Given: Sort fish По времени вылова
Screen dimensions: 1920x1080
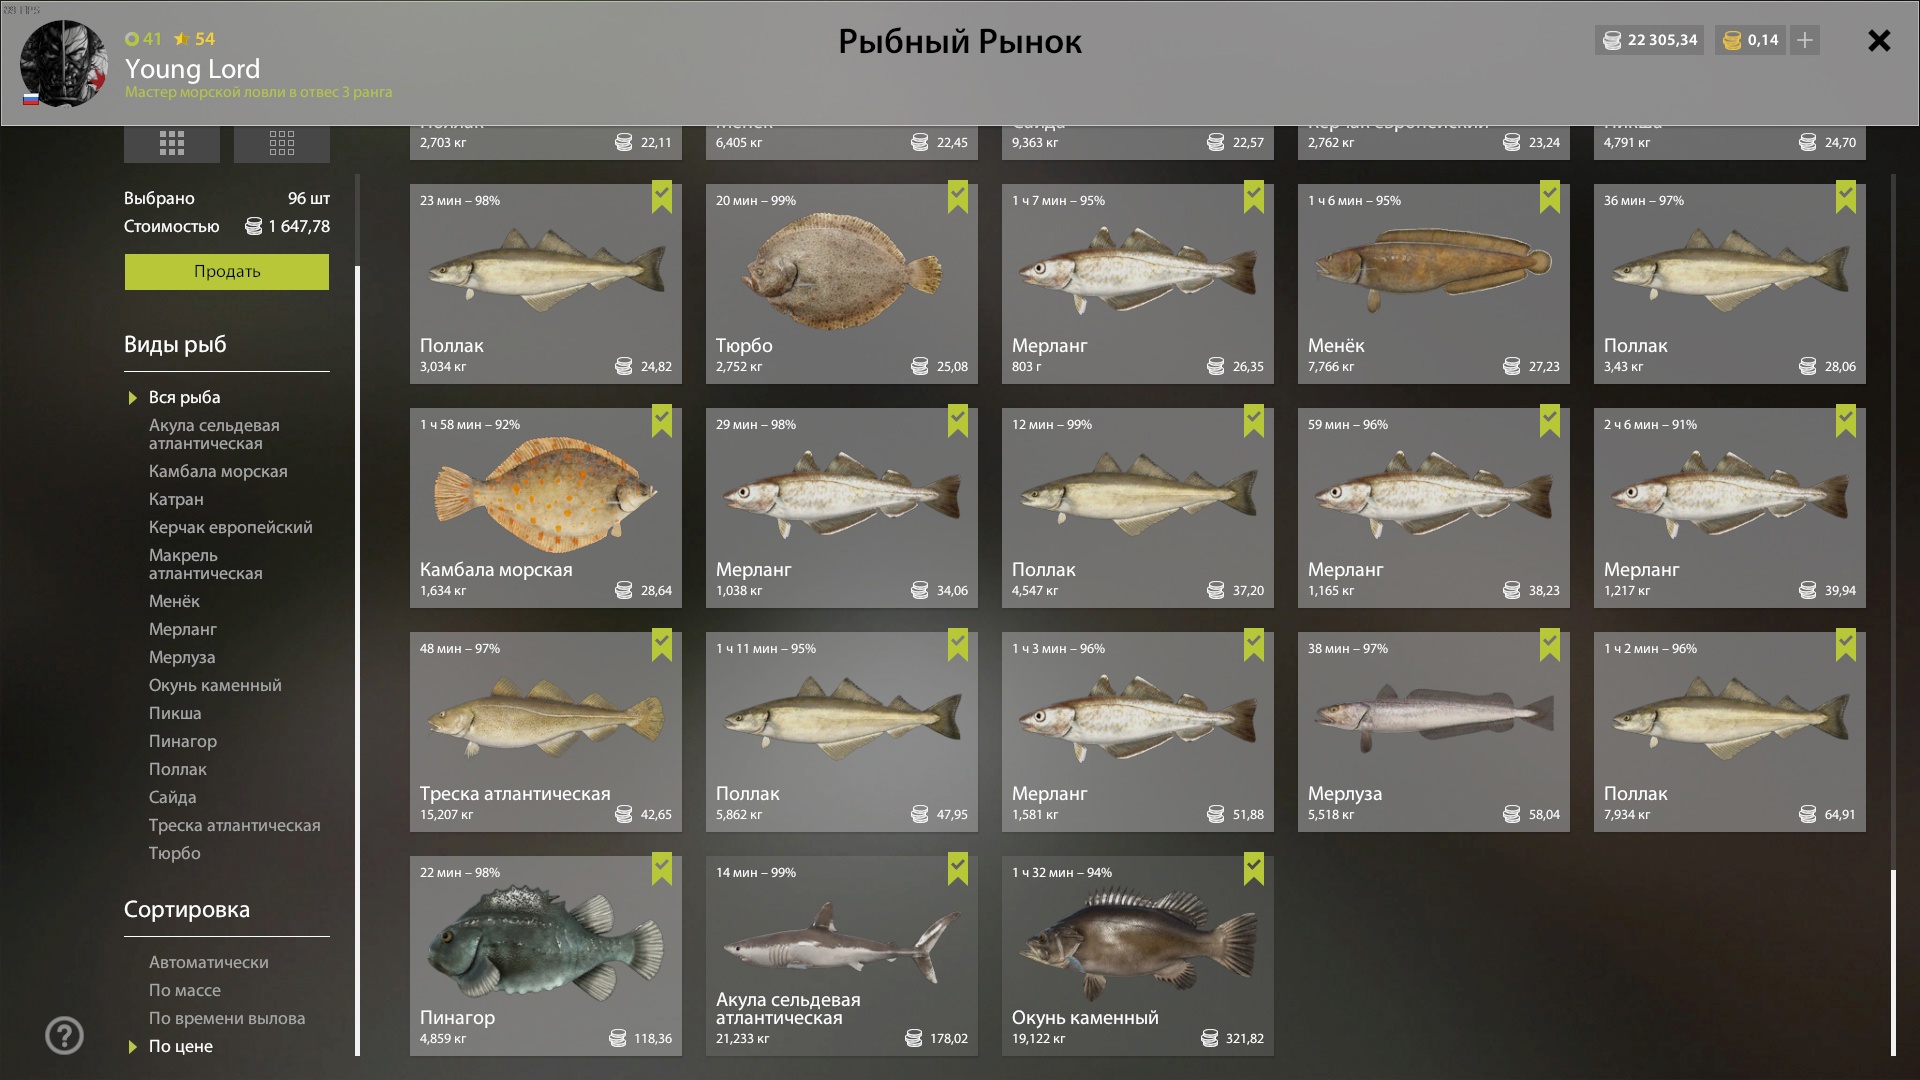Looking at the screenshot, I should click(227, 1019).
